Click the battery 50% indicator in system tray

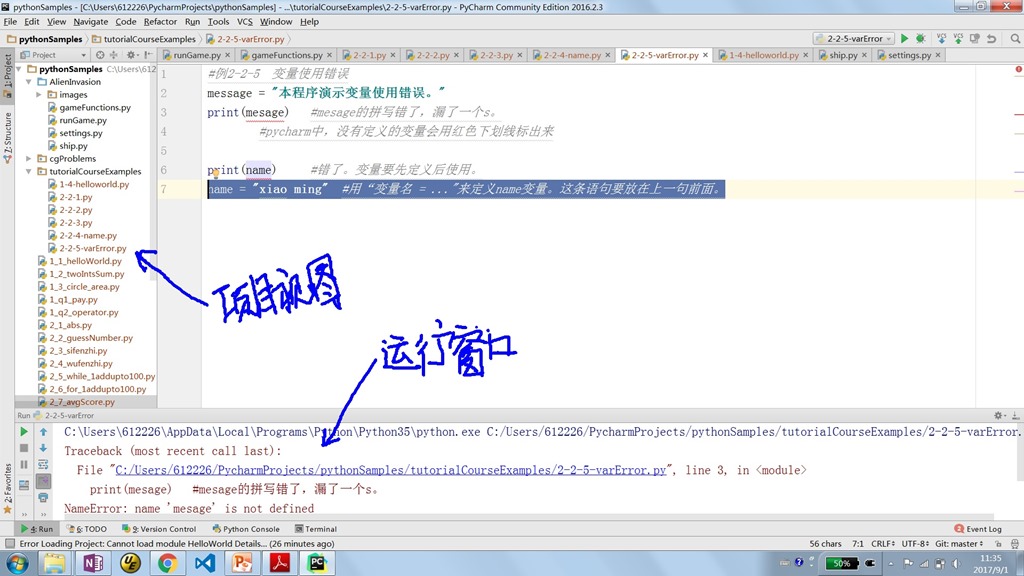[842, 563]
